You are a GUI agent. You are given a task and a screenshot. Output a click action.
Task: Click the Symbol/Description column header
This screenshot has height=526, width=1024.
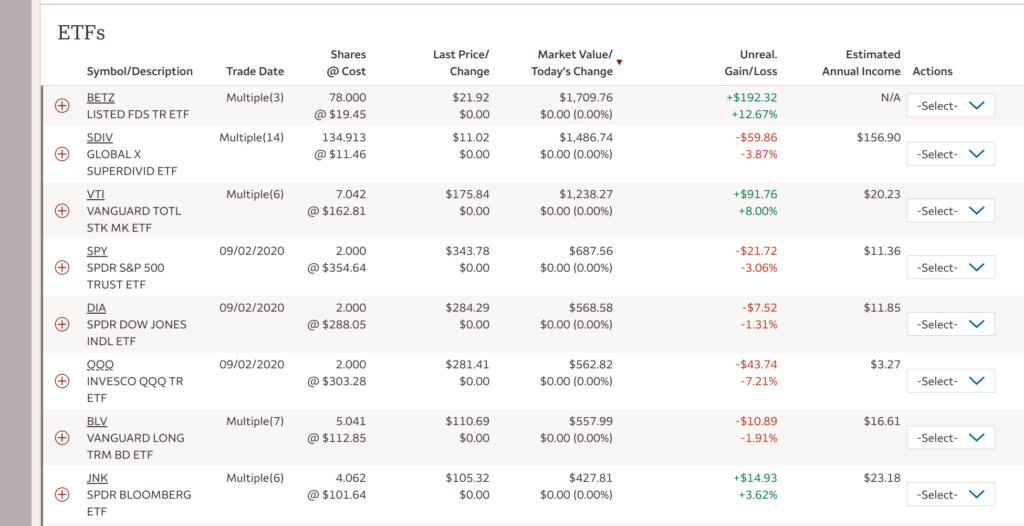(139, 72)
